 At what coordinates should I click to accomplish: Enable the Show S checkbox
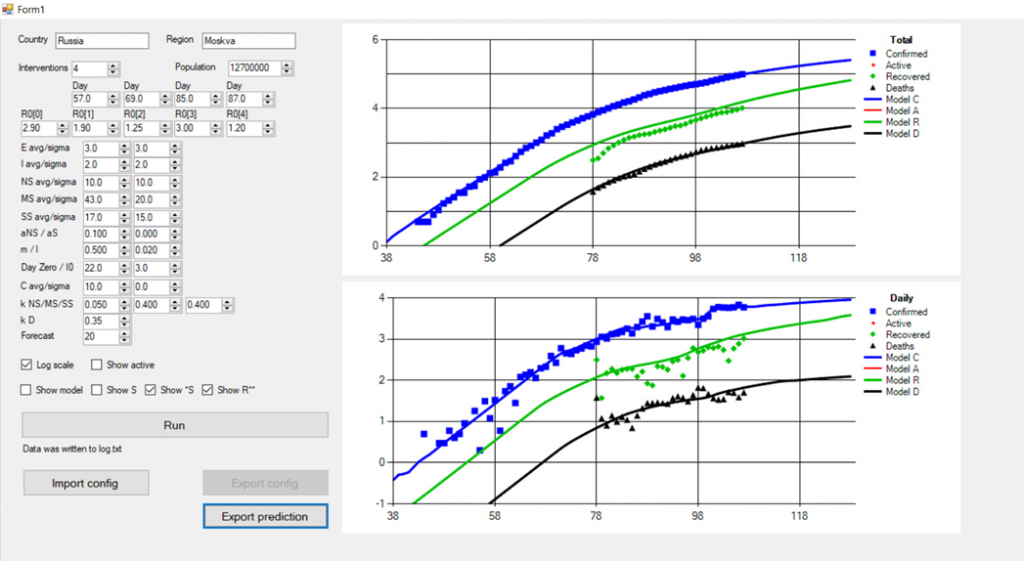click(97, 390)
